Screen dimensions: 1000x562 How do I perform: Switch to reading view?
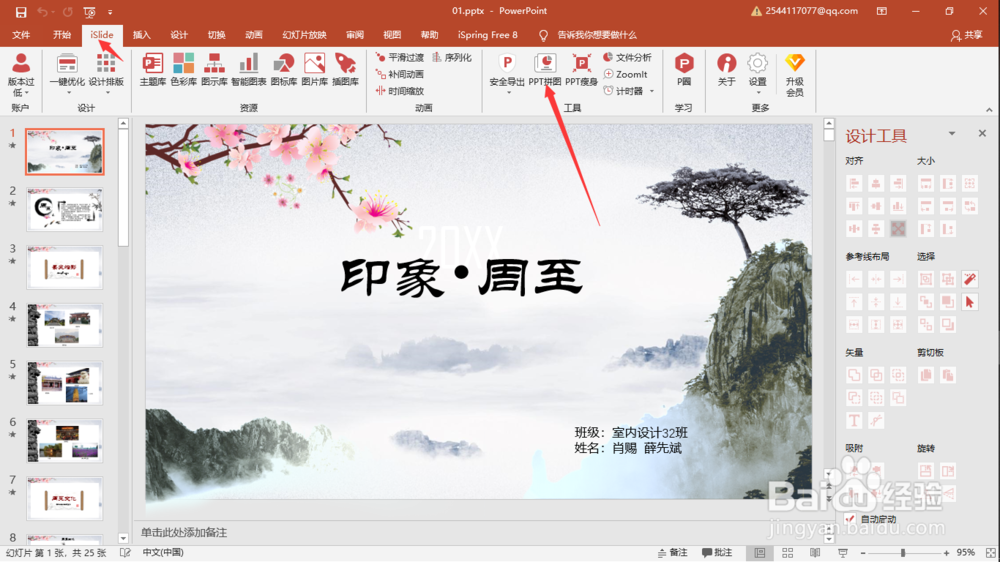pos(815,552)
